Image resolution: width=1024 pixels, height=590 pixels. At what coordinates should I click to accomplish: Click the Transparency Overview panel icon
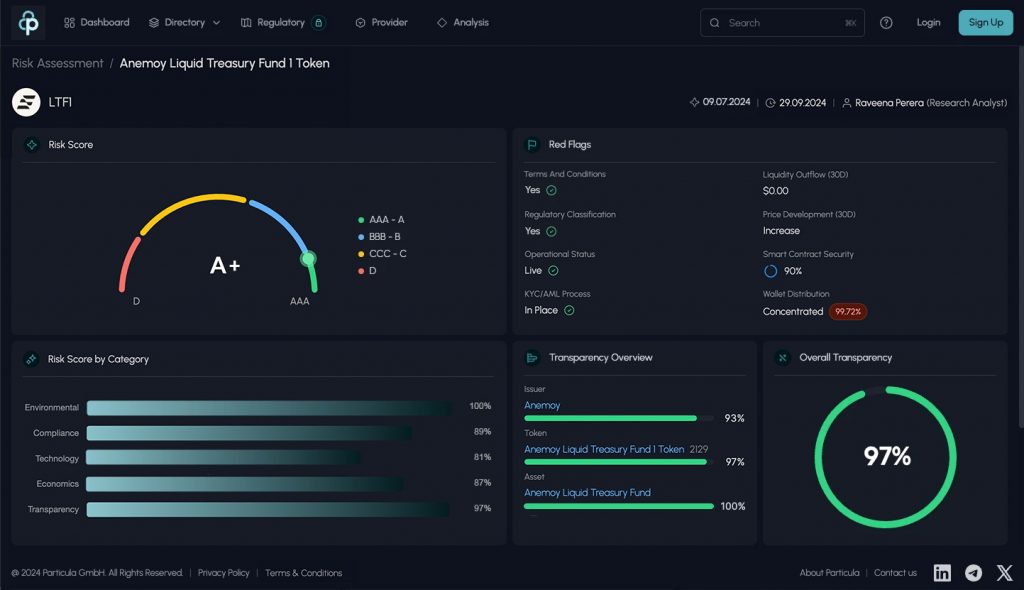(x=532, y=357)
